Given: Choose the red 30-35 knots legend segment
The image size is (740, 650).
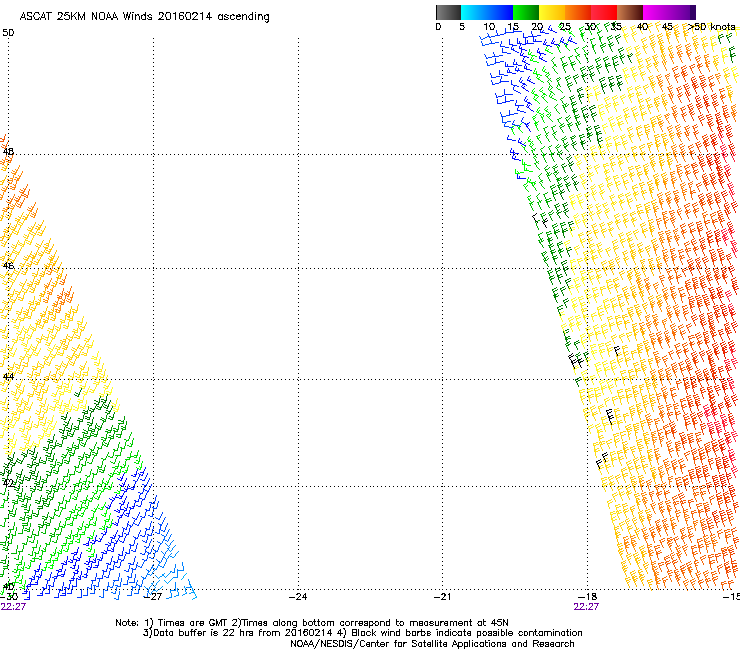Looking at the screenshot, I should (604, 12).
